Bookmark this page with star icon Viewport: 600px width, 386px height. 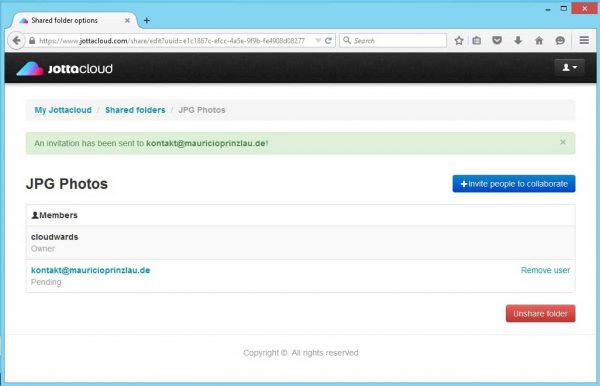[x=459, y=41]
